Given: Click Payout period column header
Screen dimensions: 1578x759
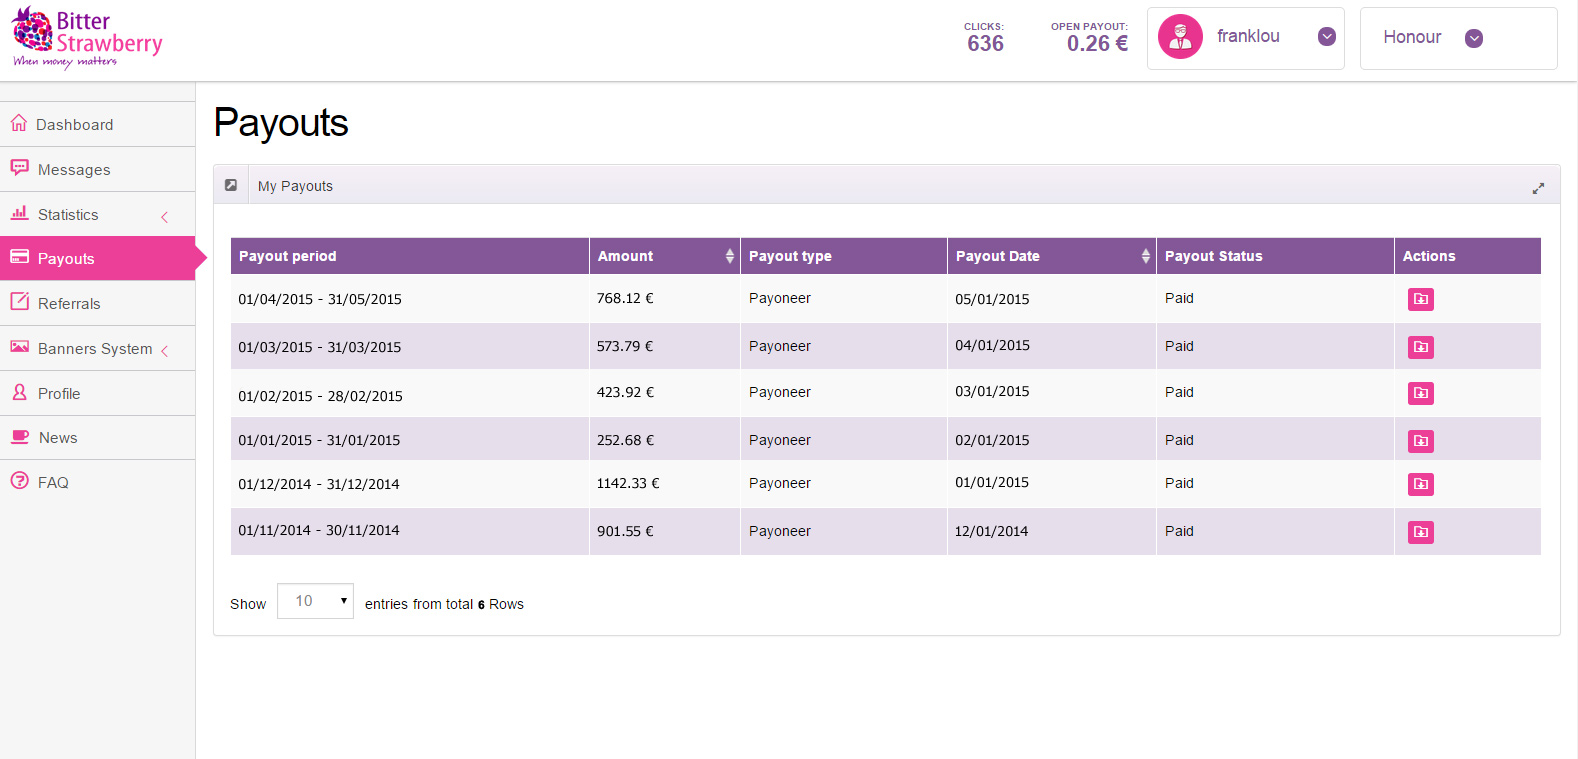Looking at the screenshot, I should (x=410, y=256).
